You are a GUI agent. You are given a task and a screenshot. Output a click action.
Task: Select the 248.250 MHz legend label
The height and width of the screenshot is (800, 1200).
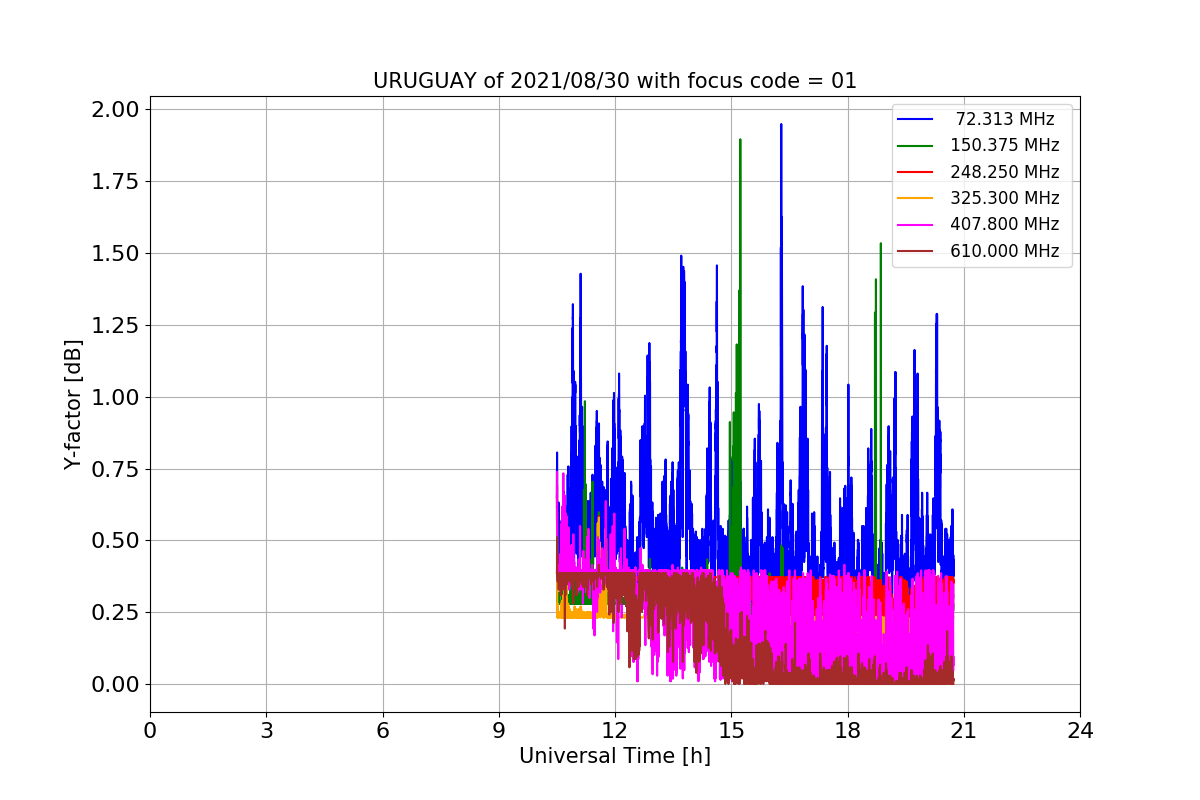tap(1005, 172)
